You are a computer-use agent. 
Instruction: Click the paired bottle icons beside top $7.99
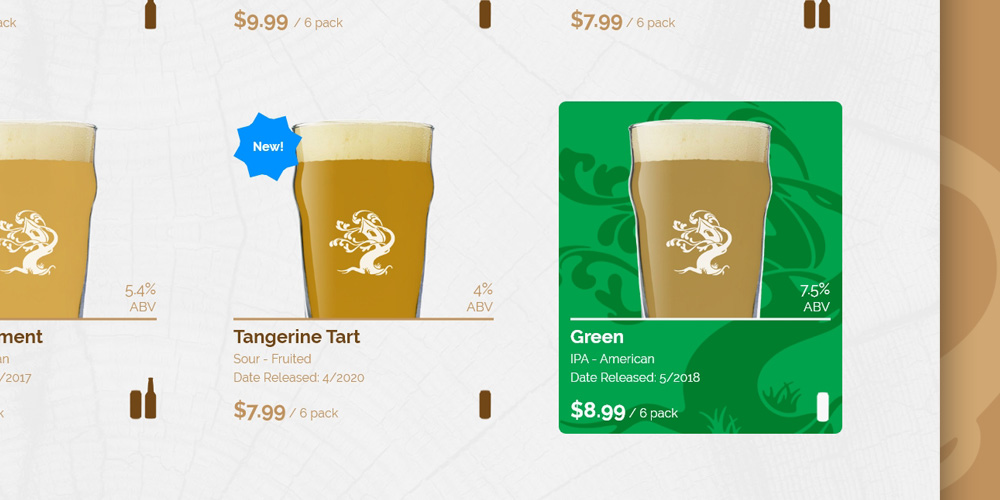[x=817, y=14]
